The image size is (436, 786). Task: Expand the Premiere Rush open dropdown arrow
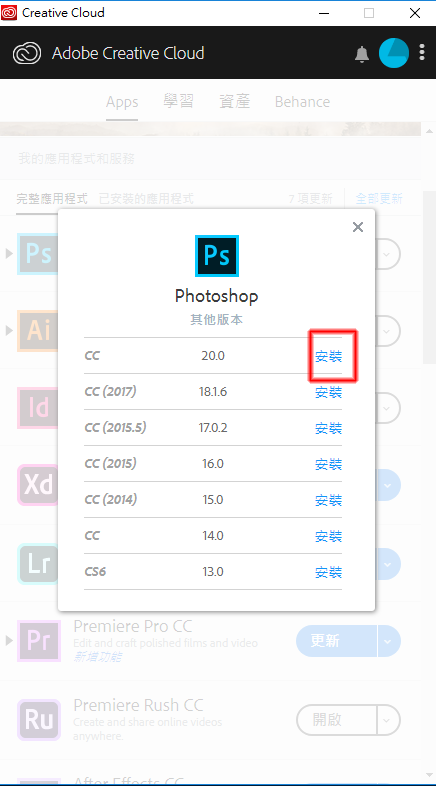[387, 720]
